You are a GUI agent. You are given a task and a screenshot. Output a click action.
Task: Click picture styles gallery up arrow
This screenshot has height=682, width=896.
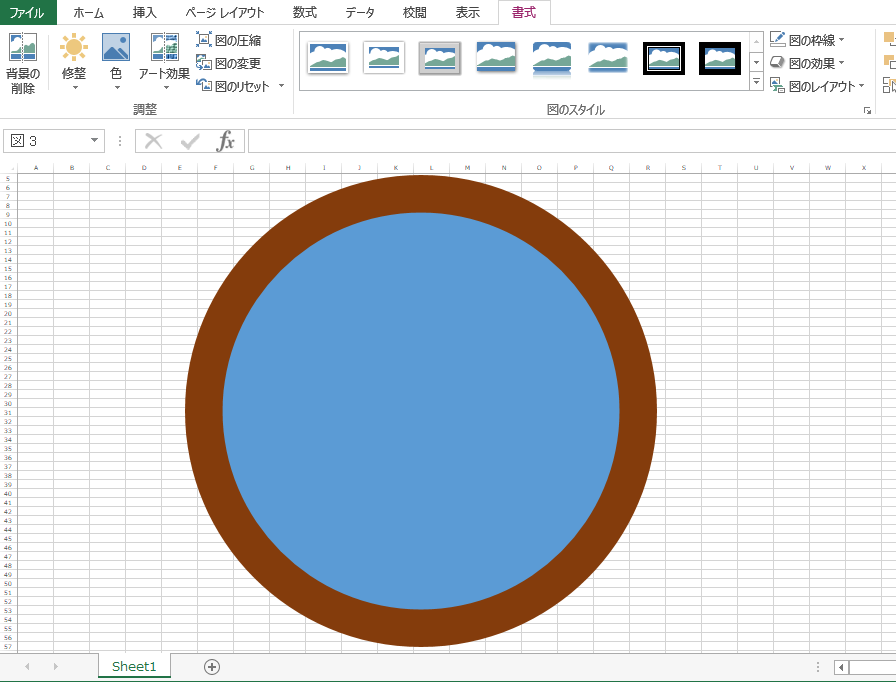(757, 42)
